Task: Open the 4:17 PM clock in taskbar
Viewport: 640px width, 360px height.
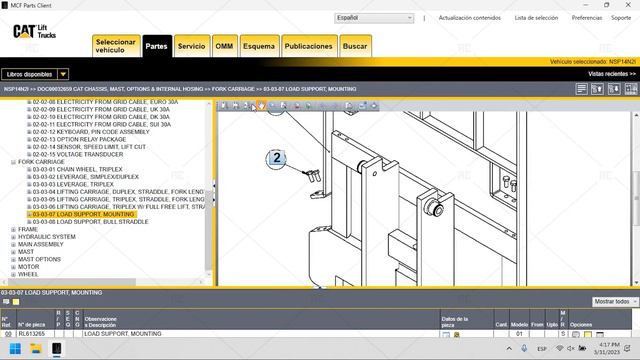Action: (607, 349)
